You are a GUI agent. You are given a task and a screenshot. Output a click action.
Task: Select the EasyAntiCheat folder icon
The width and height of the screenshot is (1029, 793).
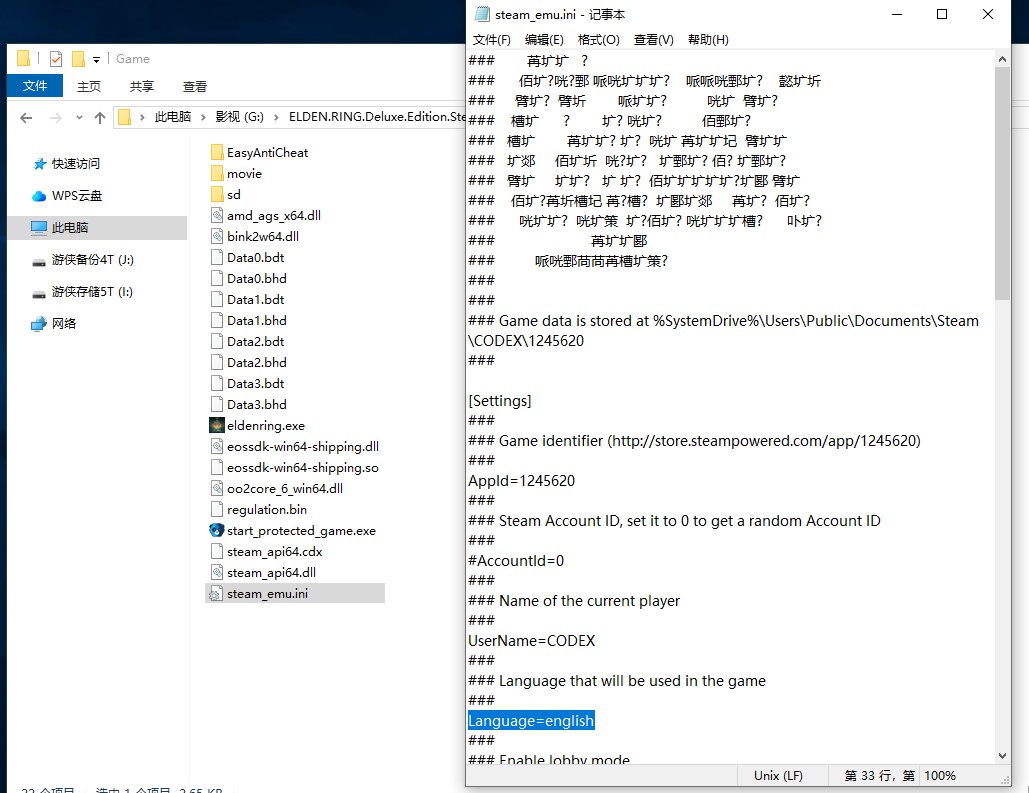click(x=217, y=153)
